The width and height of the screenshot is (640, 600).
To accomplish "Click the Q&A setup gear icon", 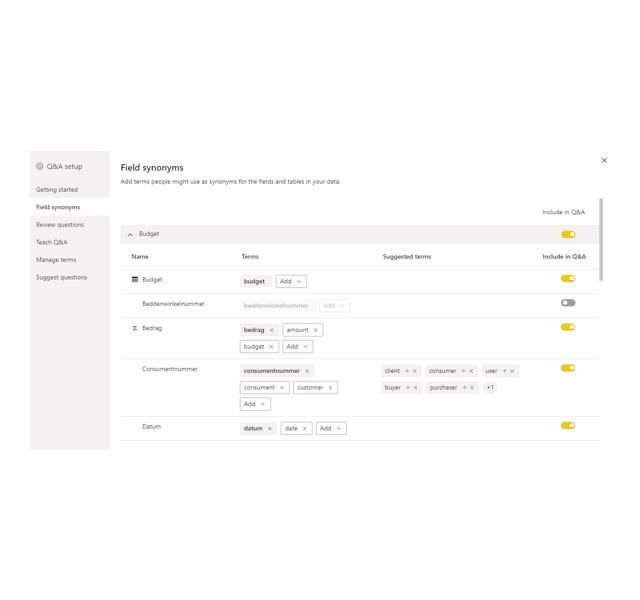I will click(x=40, y=166).
